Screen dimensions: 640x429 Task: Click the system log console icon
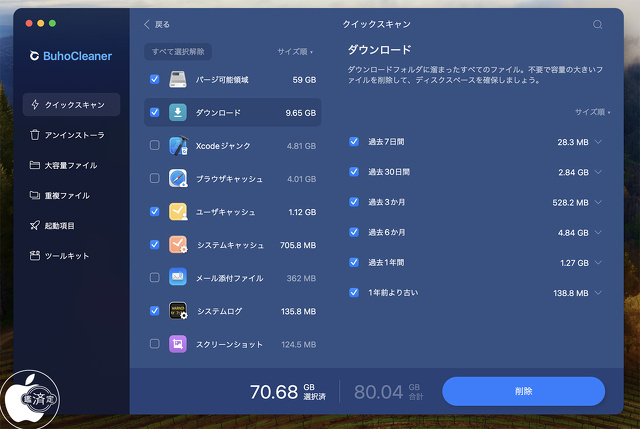[178, 311]
